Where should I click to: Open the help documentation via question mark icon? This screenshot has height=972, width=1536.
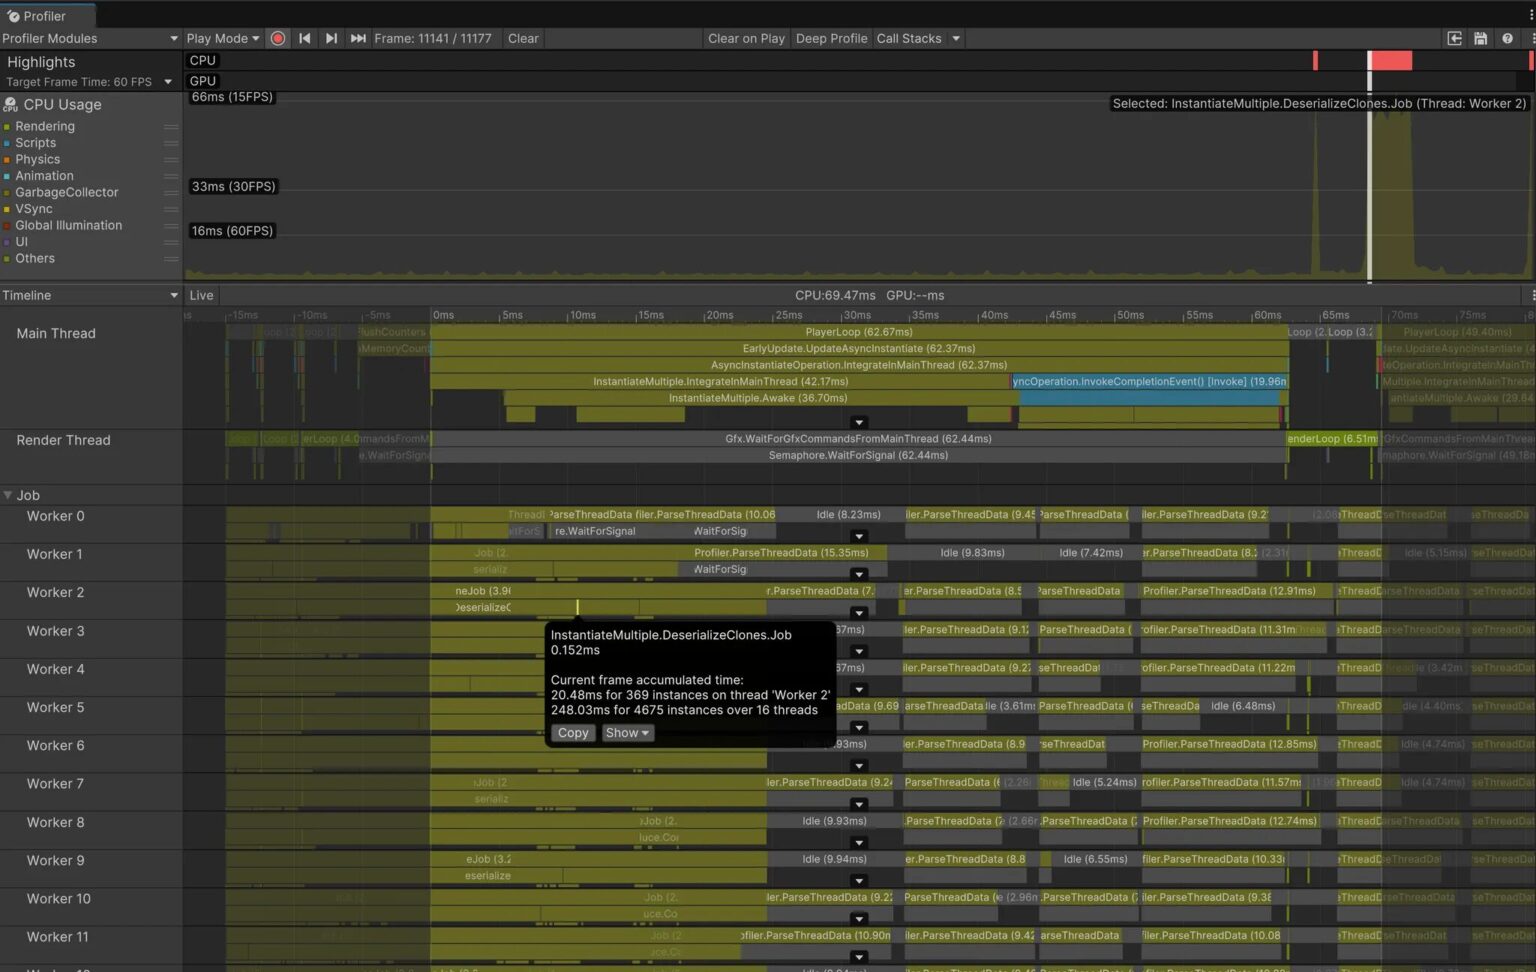click(x=1508, y=38)
